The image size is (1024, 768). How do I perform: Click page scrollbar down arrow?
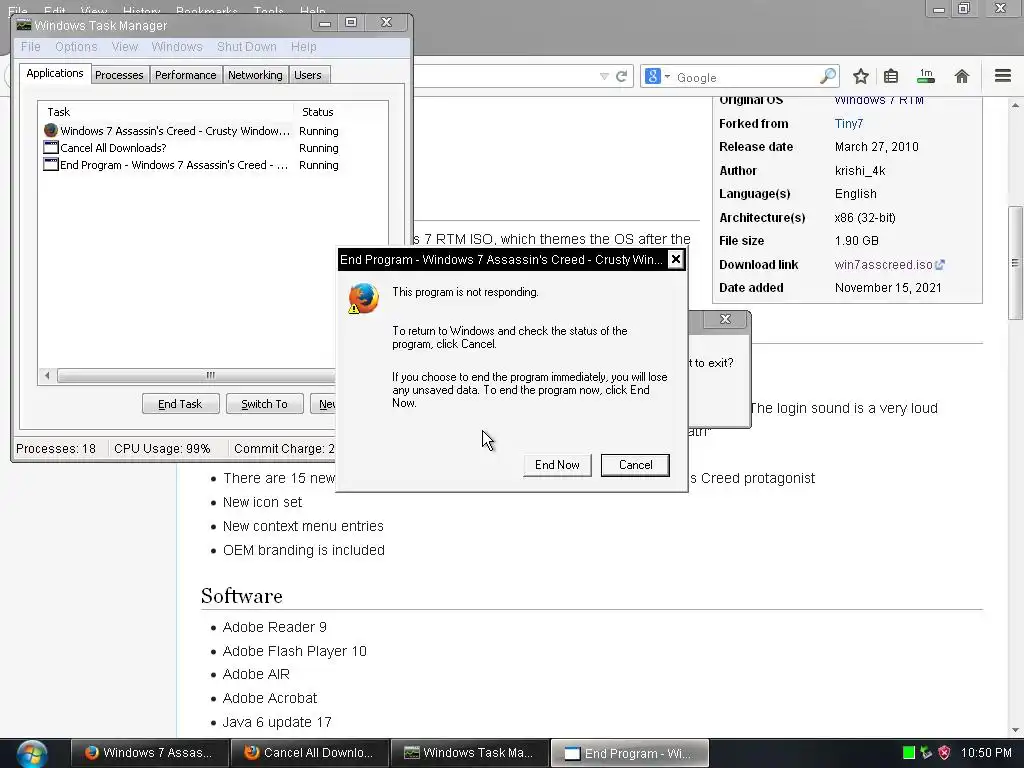[1015, 730]
